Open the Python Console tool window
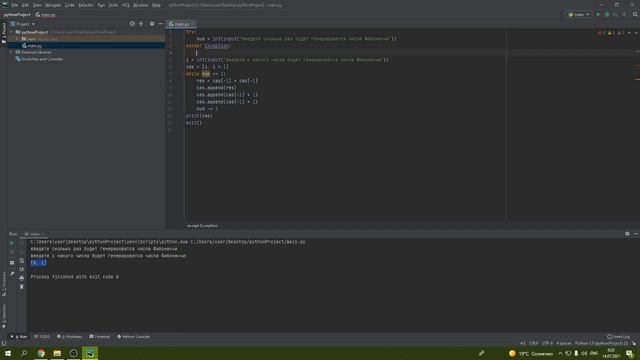 point(133,337)
